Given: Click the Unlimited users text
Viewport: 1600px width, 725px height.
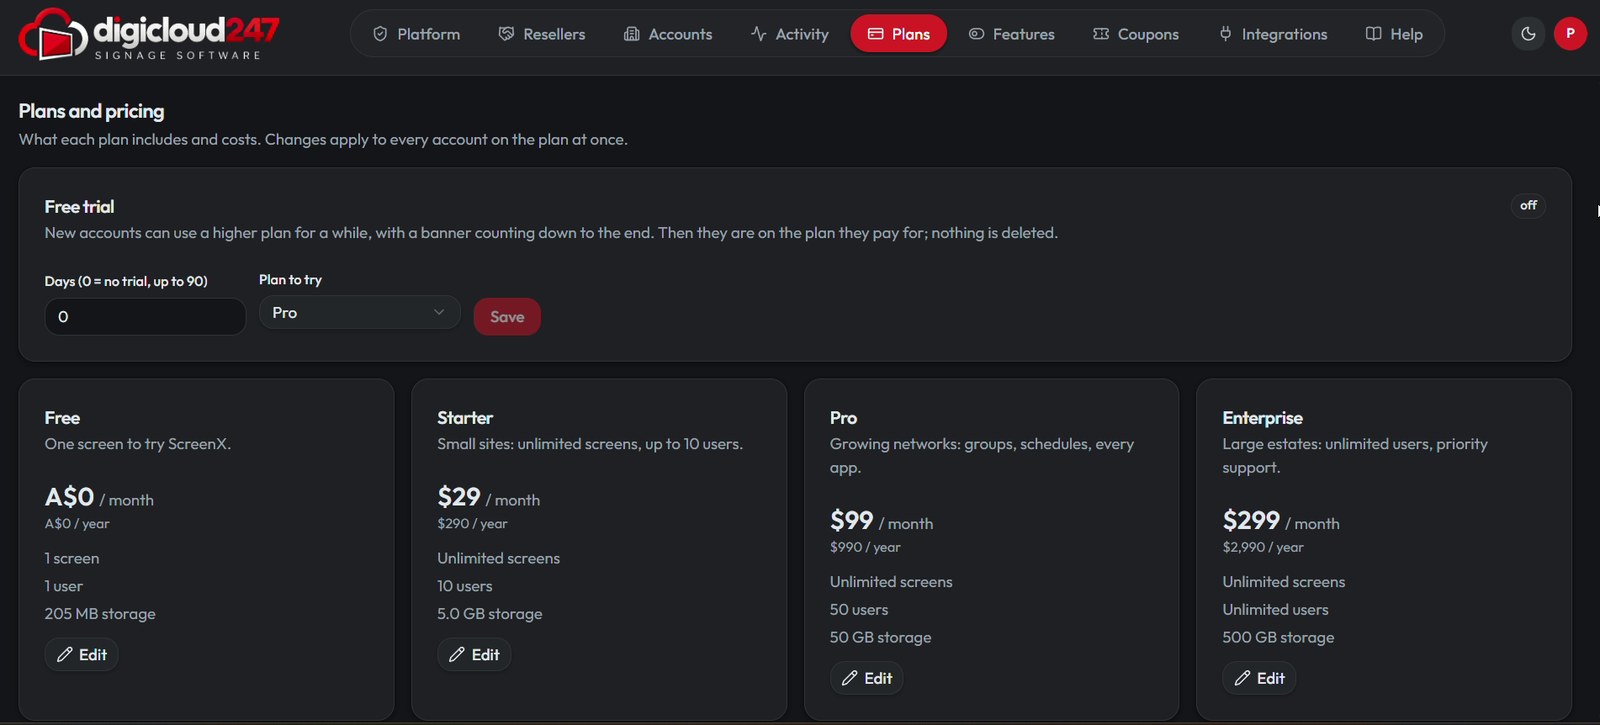Looking at the screenshot, I should coord(1275,610).
